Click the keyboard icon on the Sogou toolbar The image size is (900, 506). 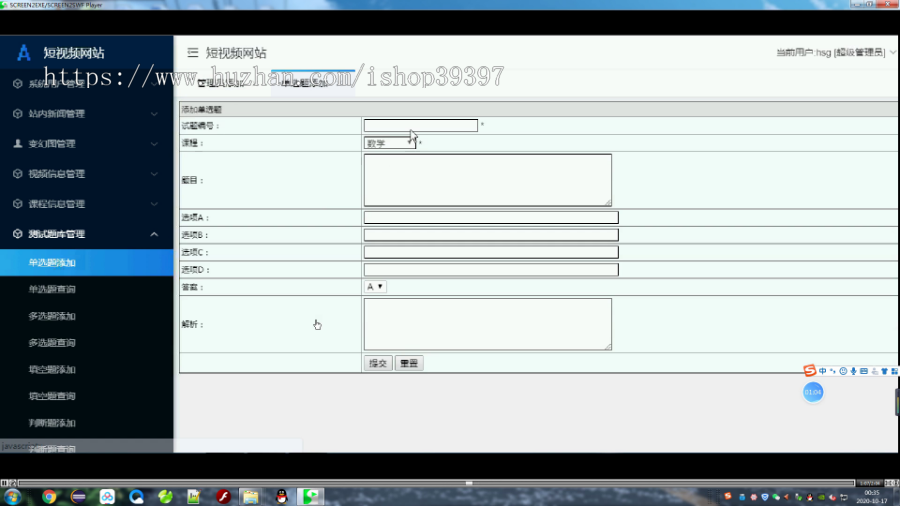864,371
